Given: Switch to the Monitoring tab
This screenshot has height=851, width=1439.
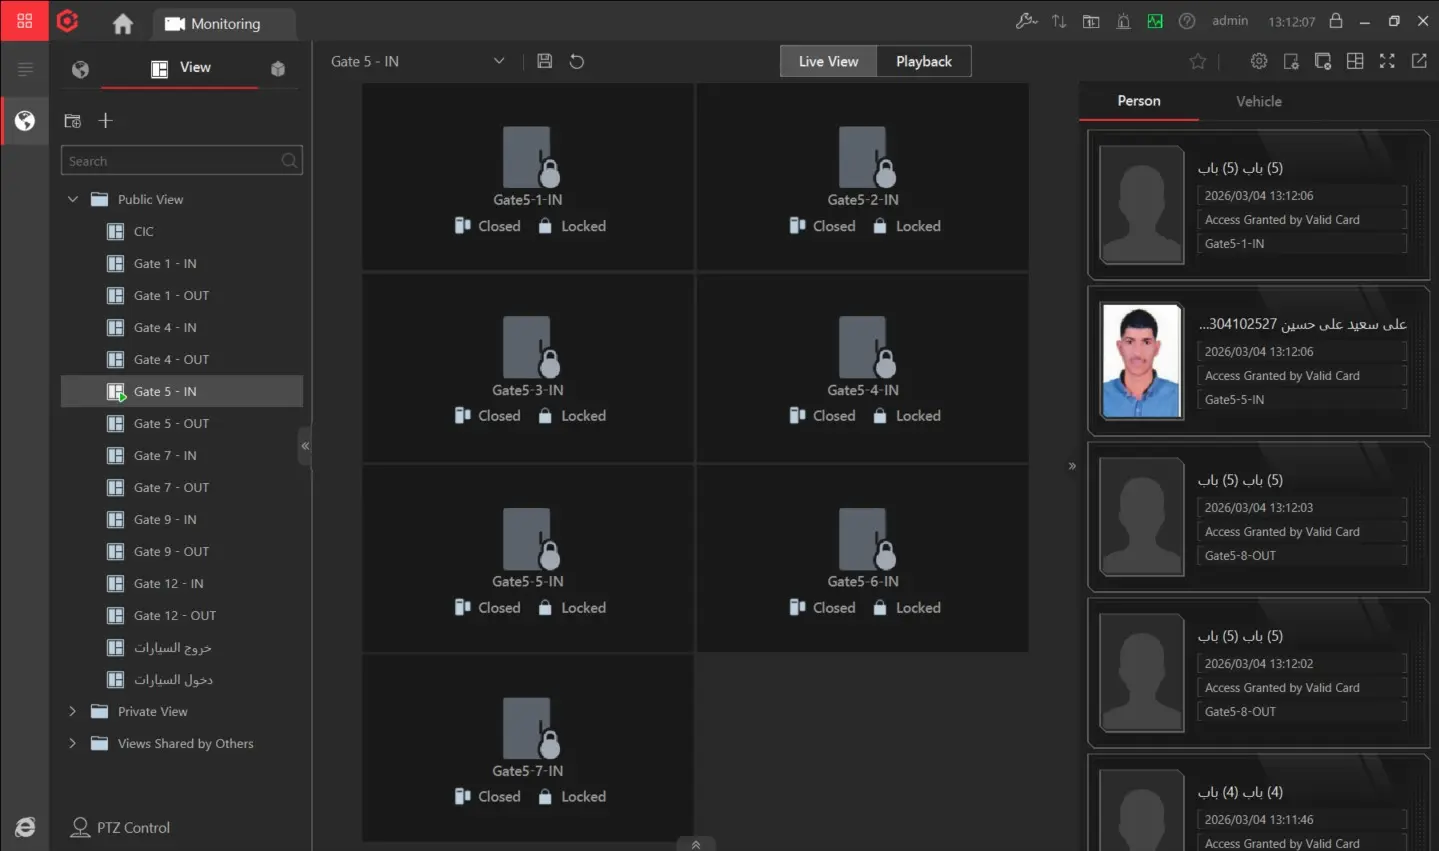Looking at the screenshot, I should click(x=223, y=24).
